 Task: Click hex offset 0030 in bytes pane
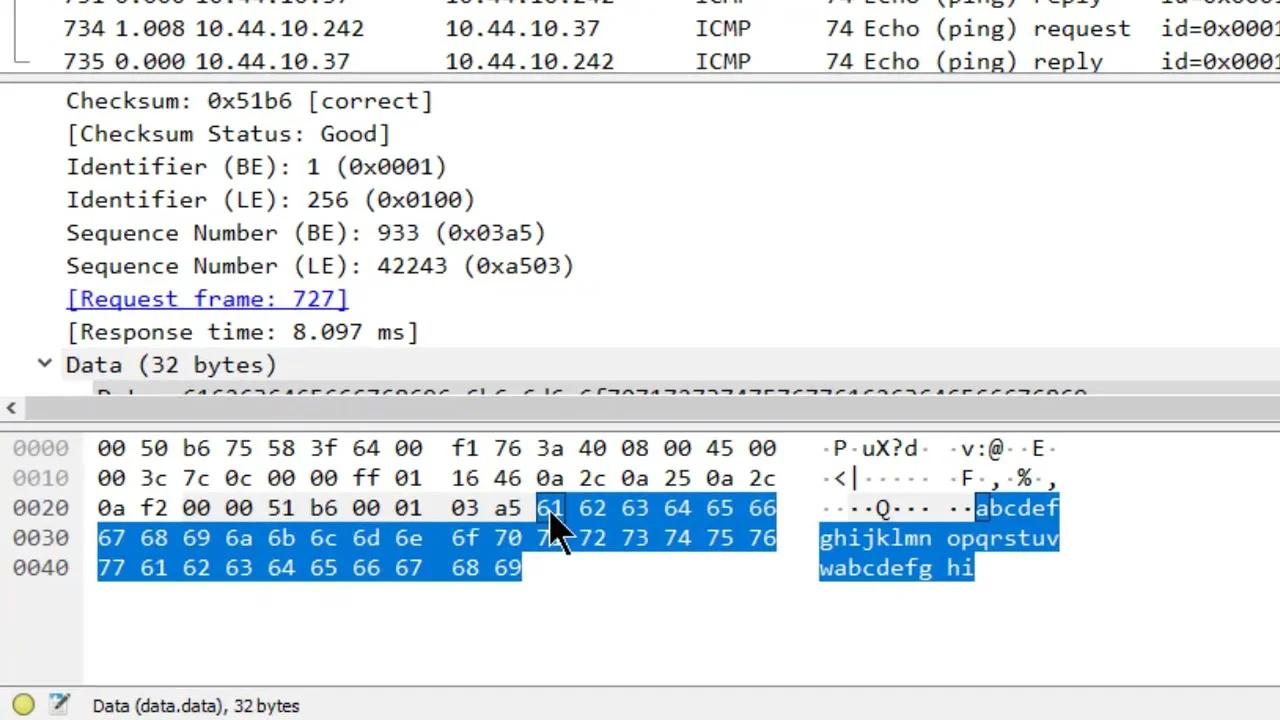pos(41,538)
